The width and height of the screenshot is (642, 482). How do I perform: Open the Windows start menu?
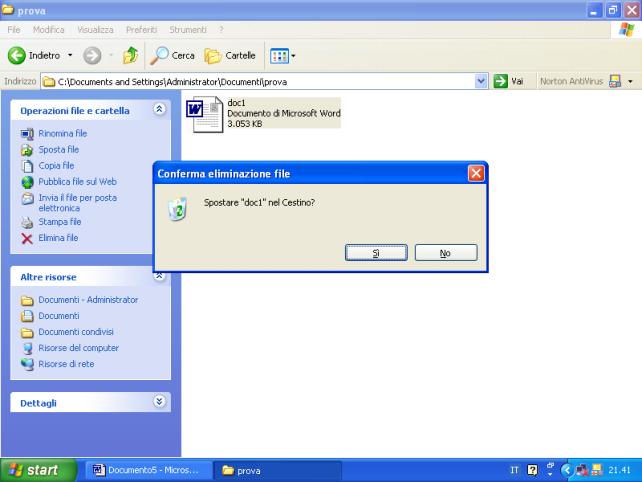coord(39,470)
